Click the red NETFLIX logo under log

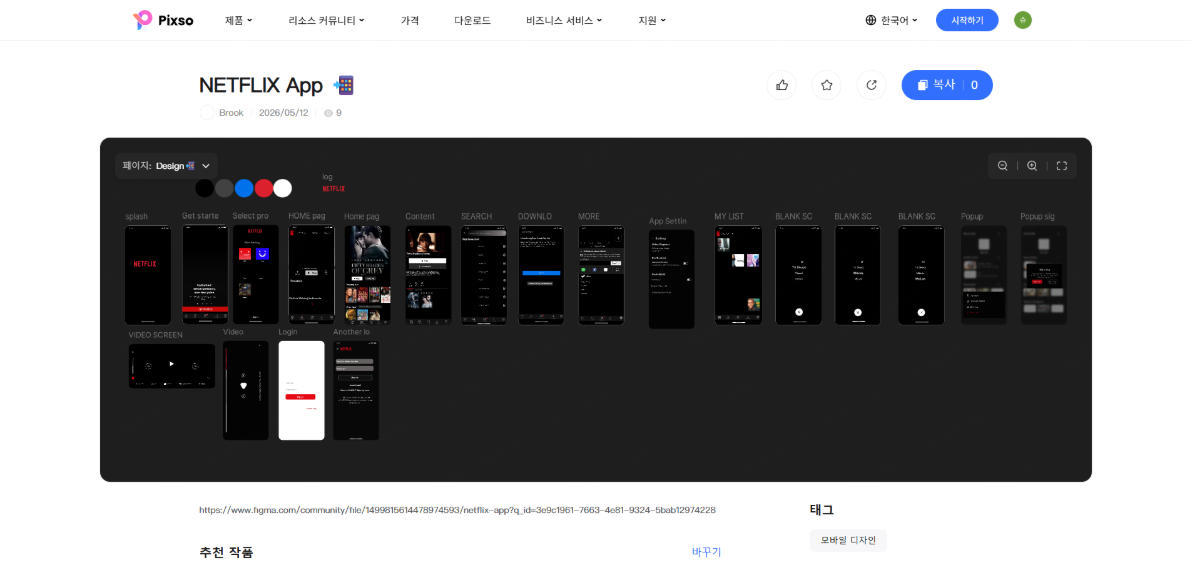coord(334,188)
